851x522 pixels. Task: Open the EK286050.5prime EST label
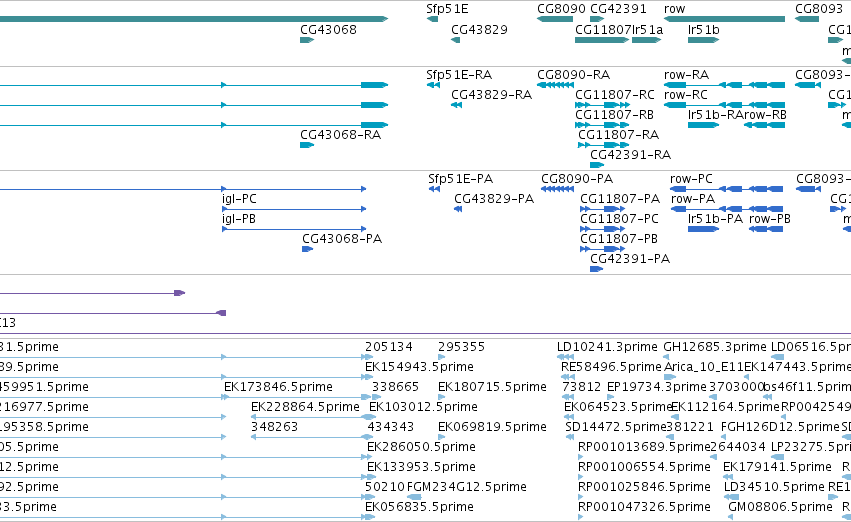pyautogui.click(x=421, y=448)
